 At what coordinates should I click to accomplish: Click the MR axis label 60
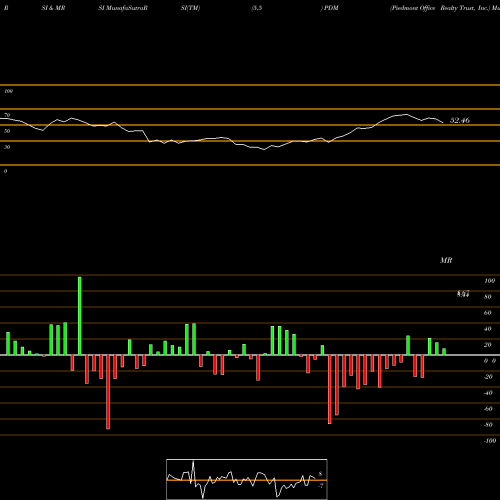(x=488, y=313)
